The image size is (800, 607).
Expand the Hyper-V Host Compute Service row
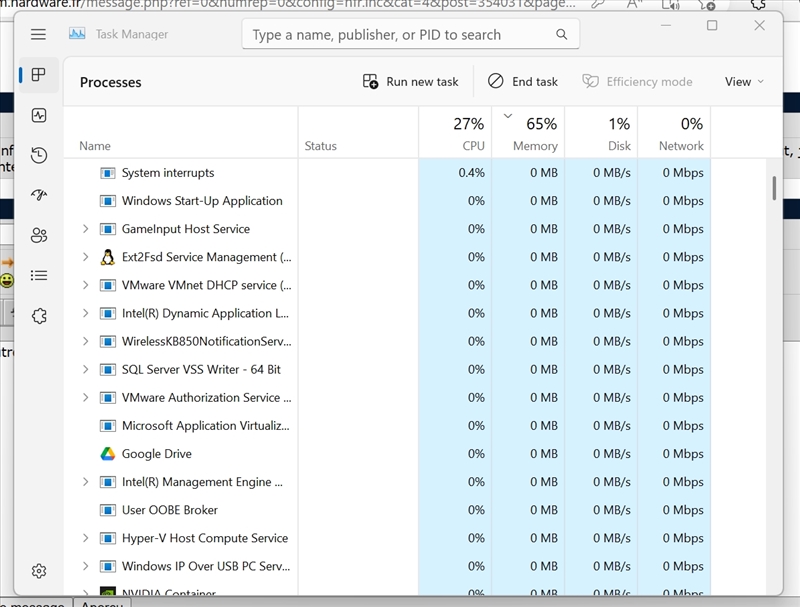86,538
